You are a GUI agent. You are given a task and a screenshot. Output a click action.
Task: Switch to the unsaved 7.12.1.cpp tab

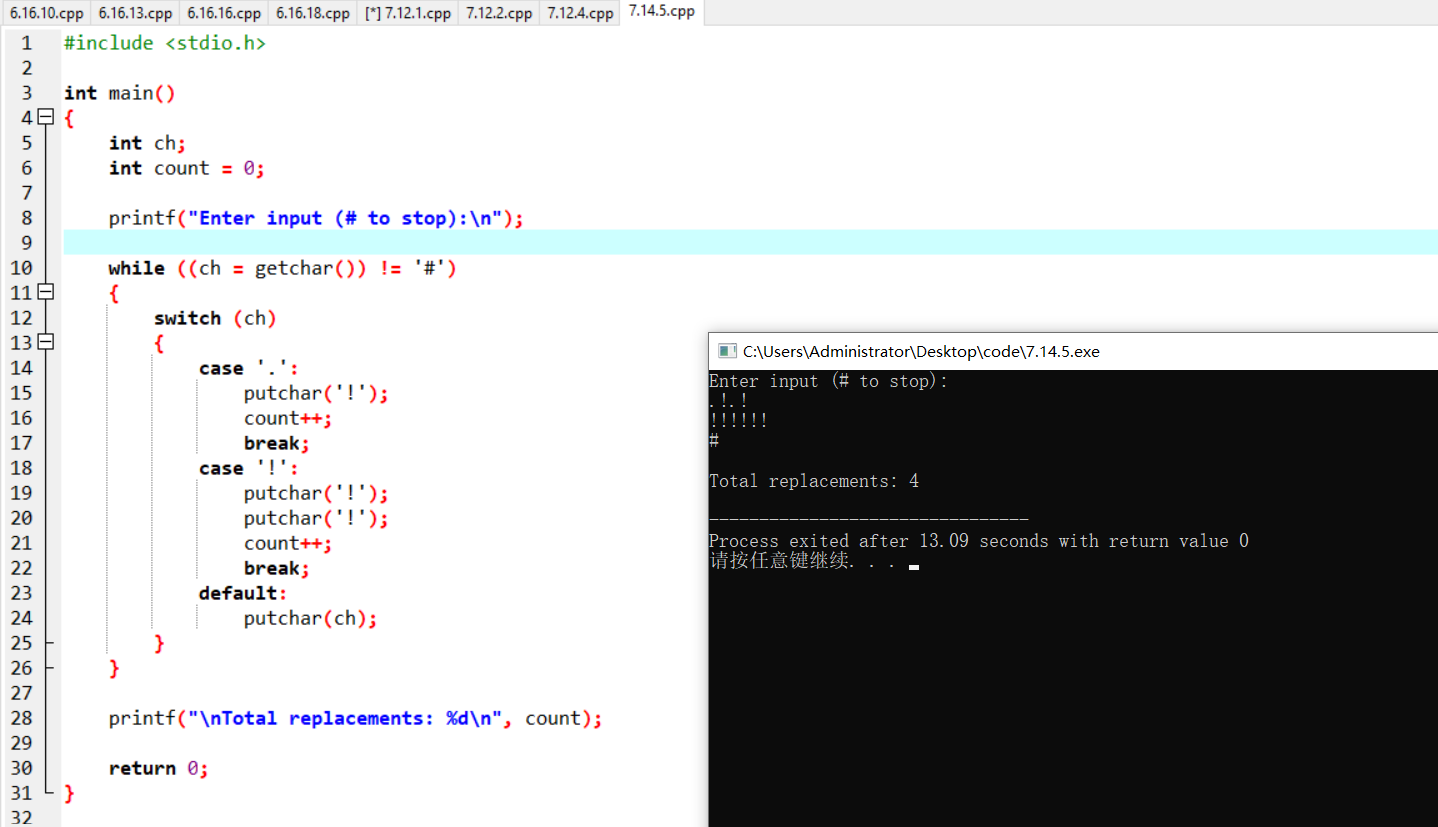[x=408, y=13]
